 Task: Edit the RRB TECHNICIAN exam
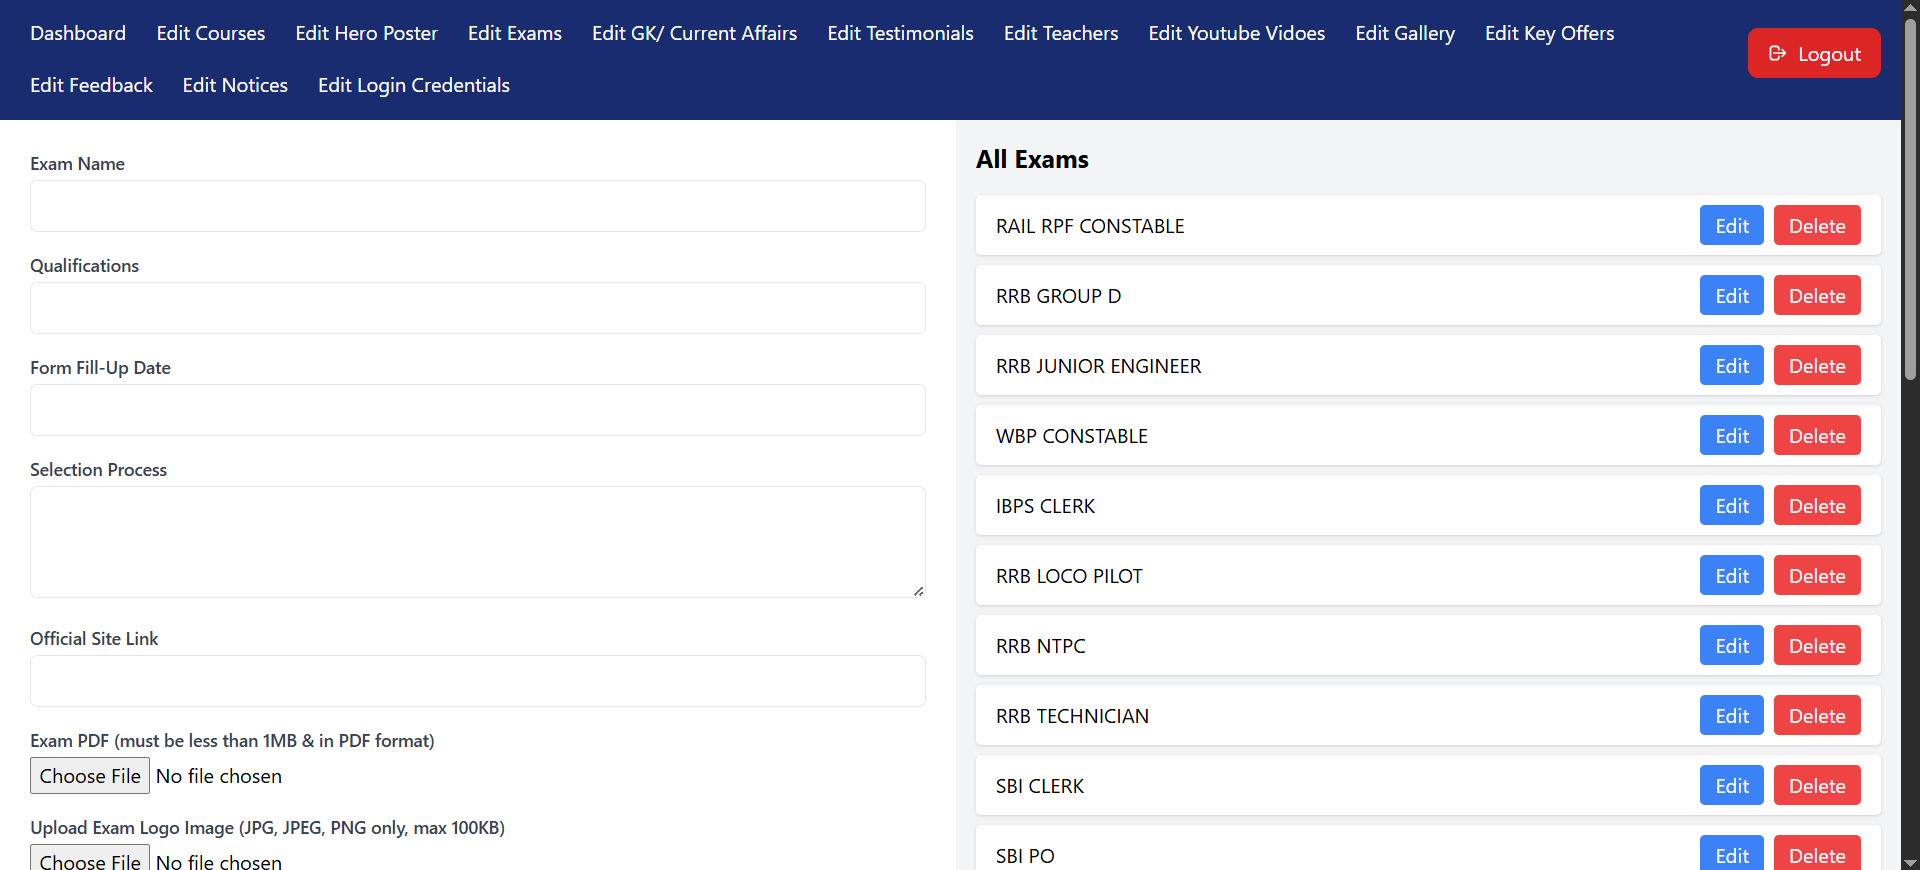[1732, 715]
